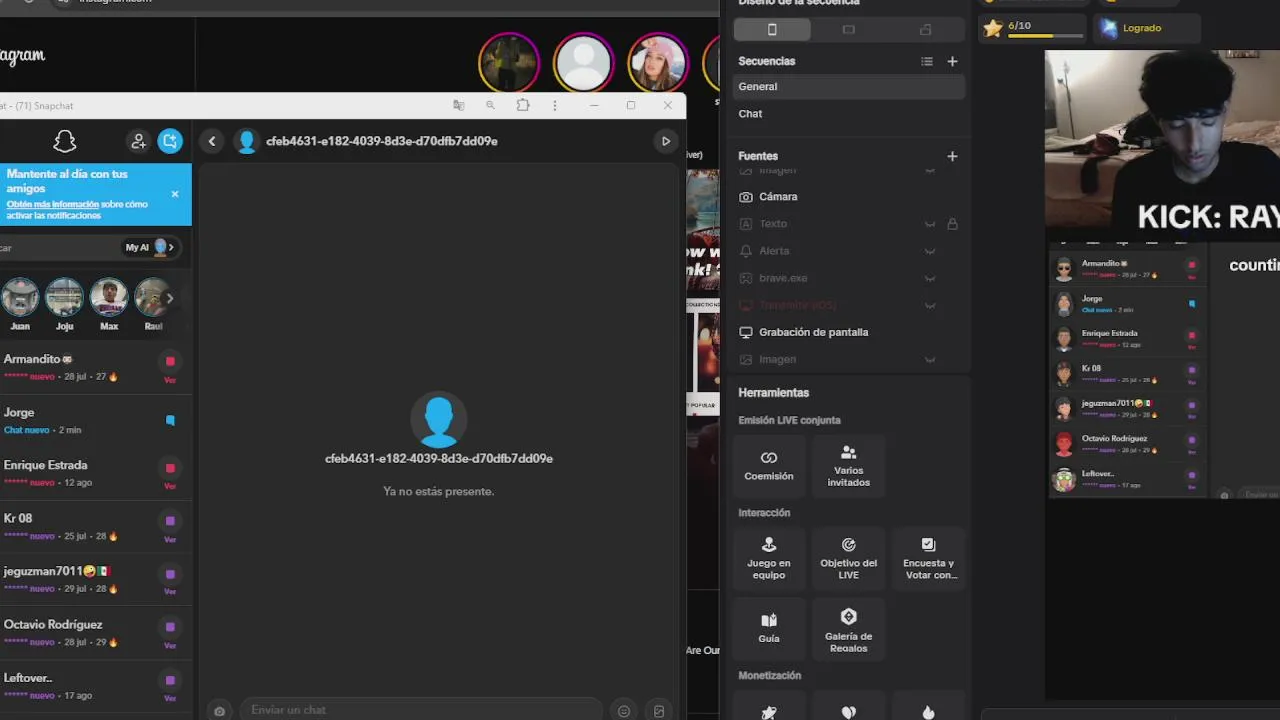
Task: Toggle visibility of the Alerta source
Action: point(930,251)
